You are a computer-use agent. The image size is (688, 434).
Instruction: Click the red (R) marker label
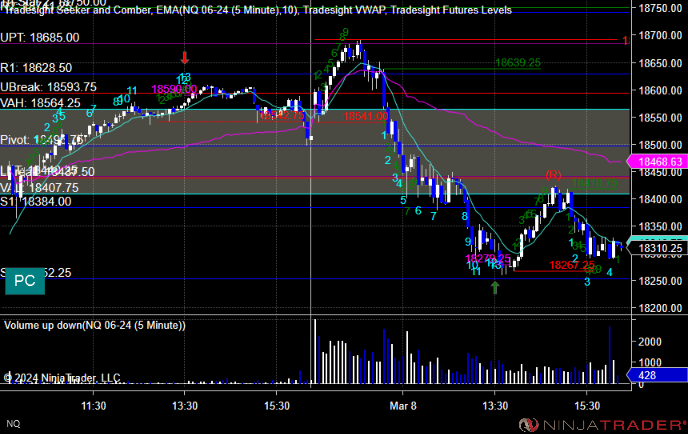pos(553,175)
